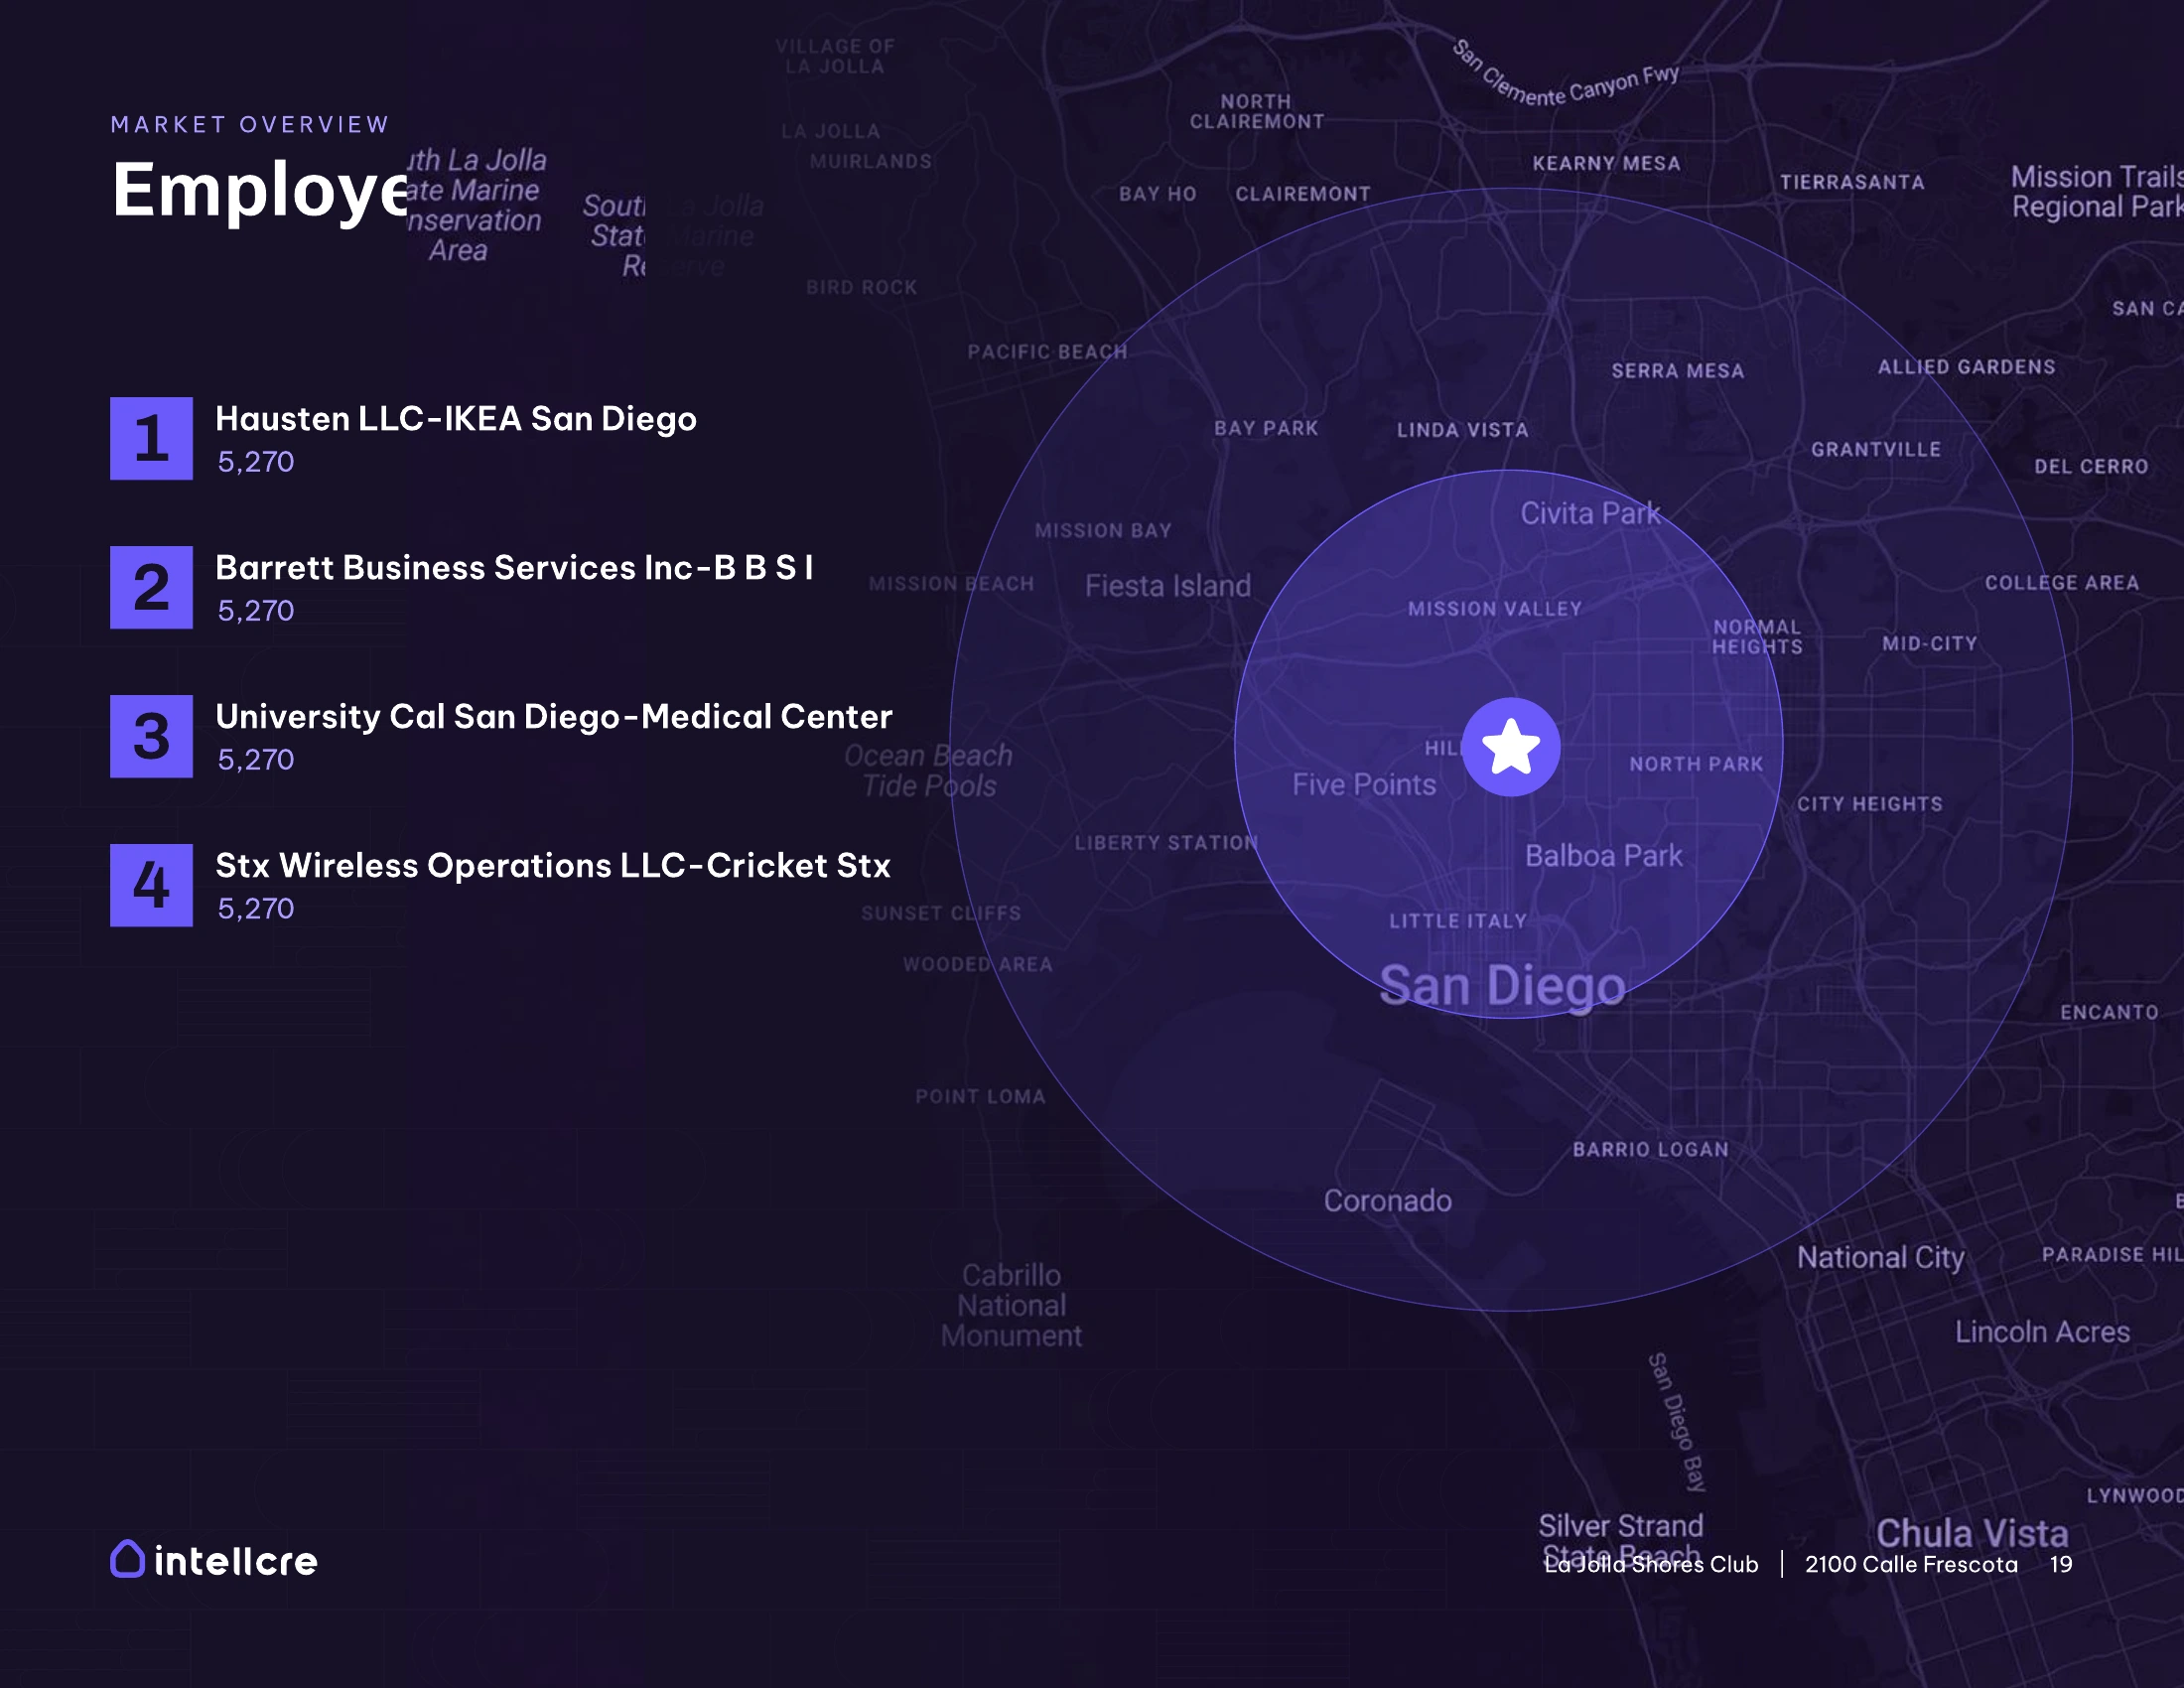The width and height of the screenshot is (2184, 1688).
Task: Click "2100 Calle Frescota" in the footer
Action: click(x=1911, y=1564)
